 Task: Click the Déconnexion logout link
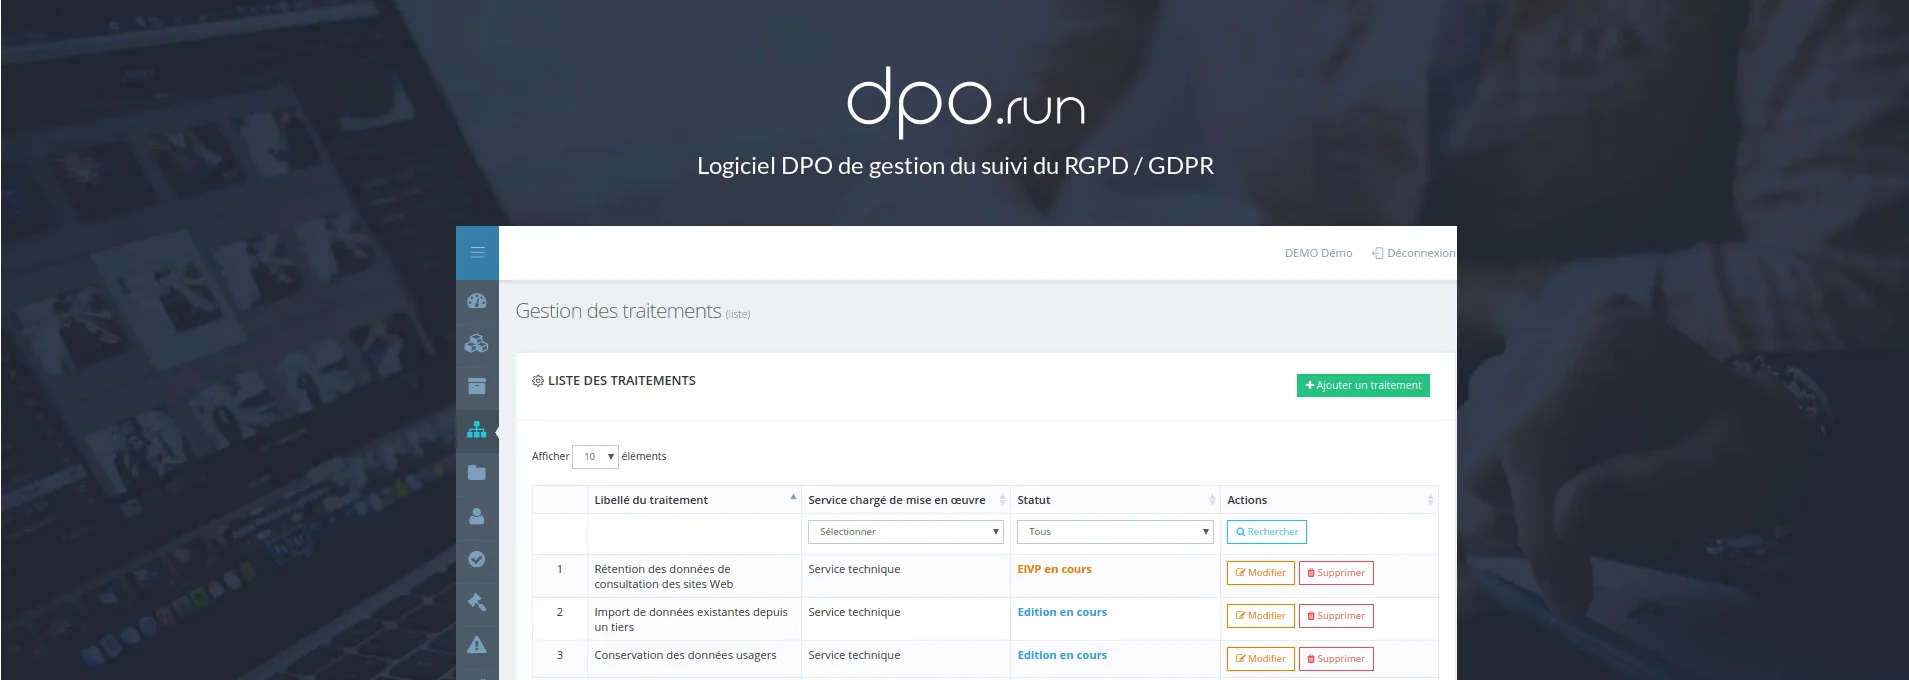[x=1414, y=253]
